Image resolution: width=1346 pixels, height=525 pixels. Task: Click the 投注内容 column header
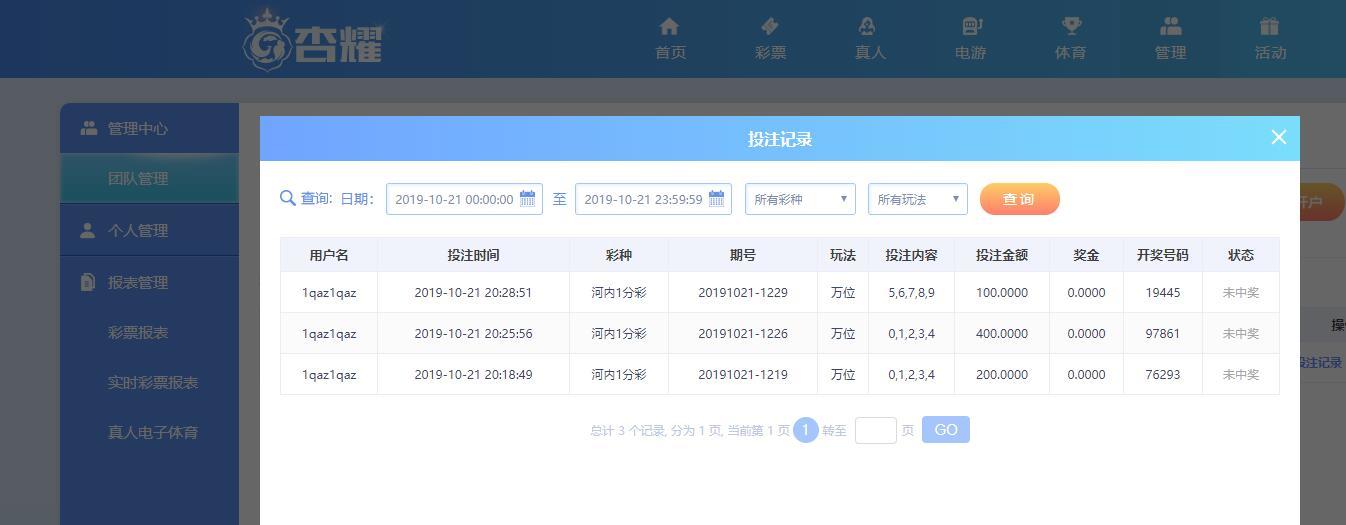click(x=911, y=255)
